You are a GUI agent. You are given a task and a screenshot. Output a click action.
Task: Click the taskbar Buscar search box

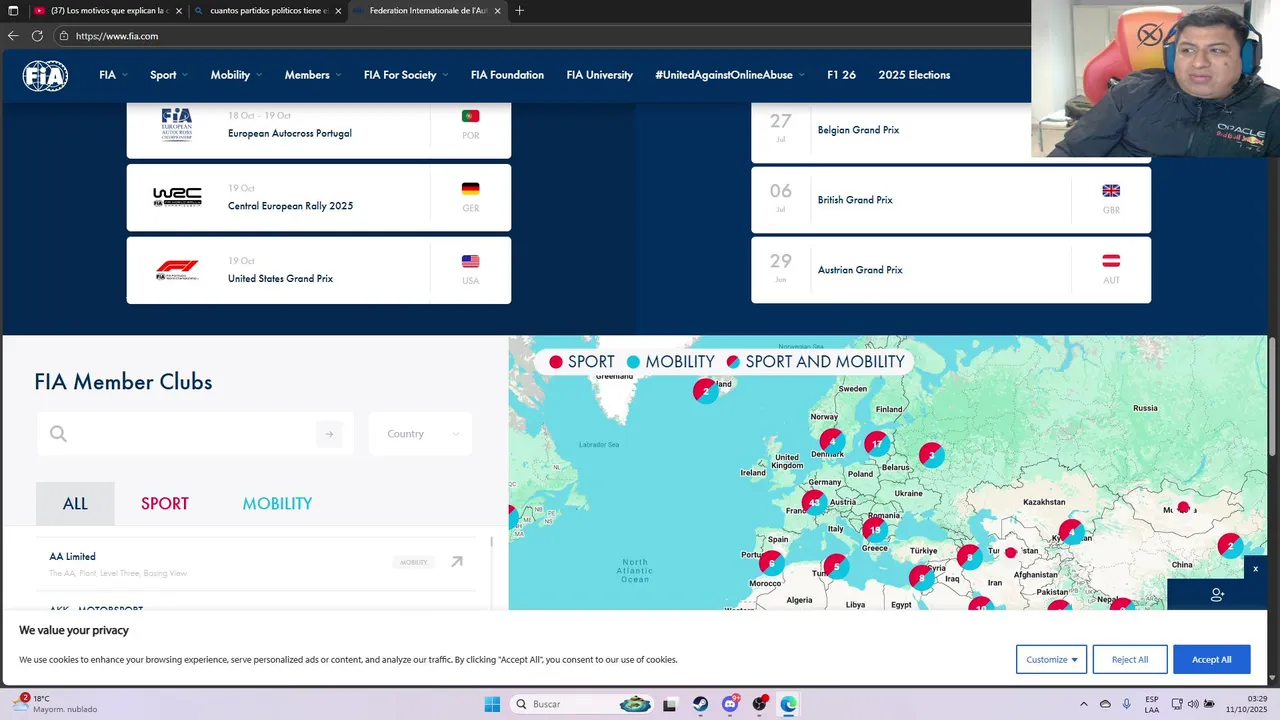click(582, 704)
